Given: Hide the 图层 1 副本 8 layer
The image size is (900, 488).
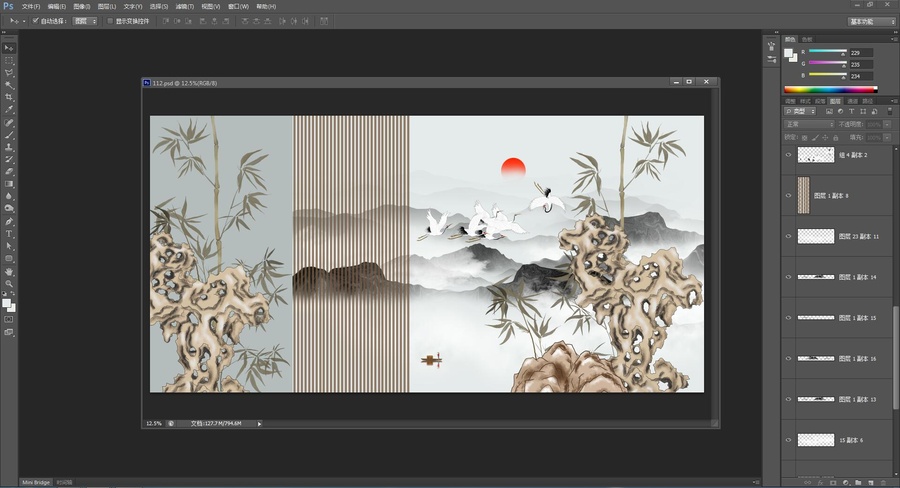Looking at the screenshot, I should coord(788,196).
